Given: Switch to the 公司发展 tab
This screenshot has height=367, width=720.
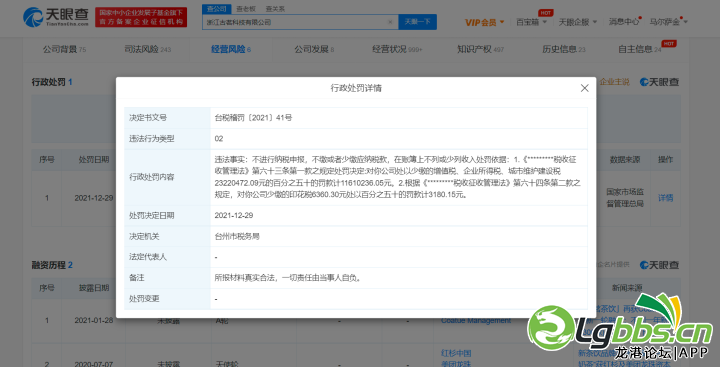Looking at the screenshot, I should click(x=314, y=49).
